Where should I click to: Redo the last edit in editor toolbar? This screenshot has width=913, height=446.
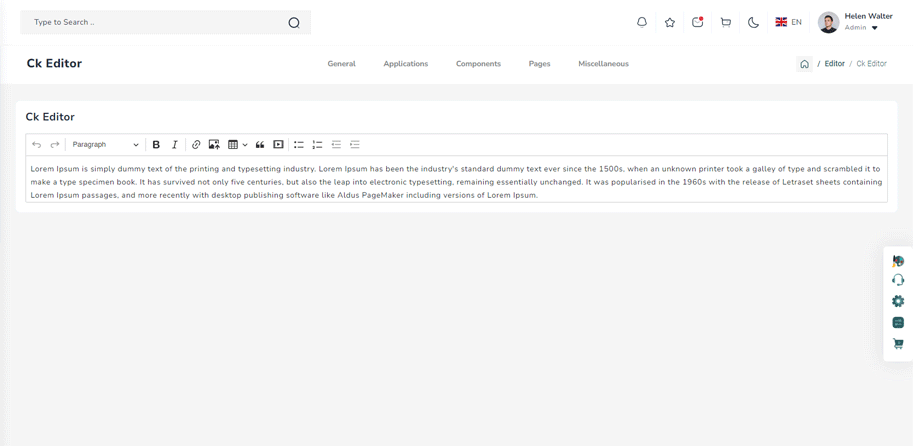[55, 144]
